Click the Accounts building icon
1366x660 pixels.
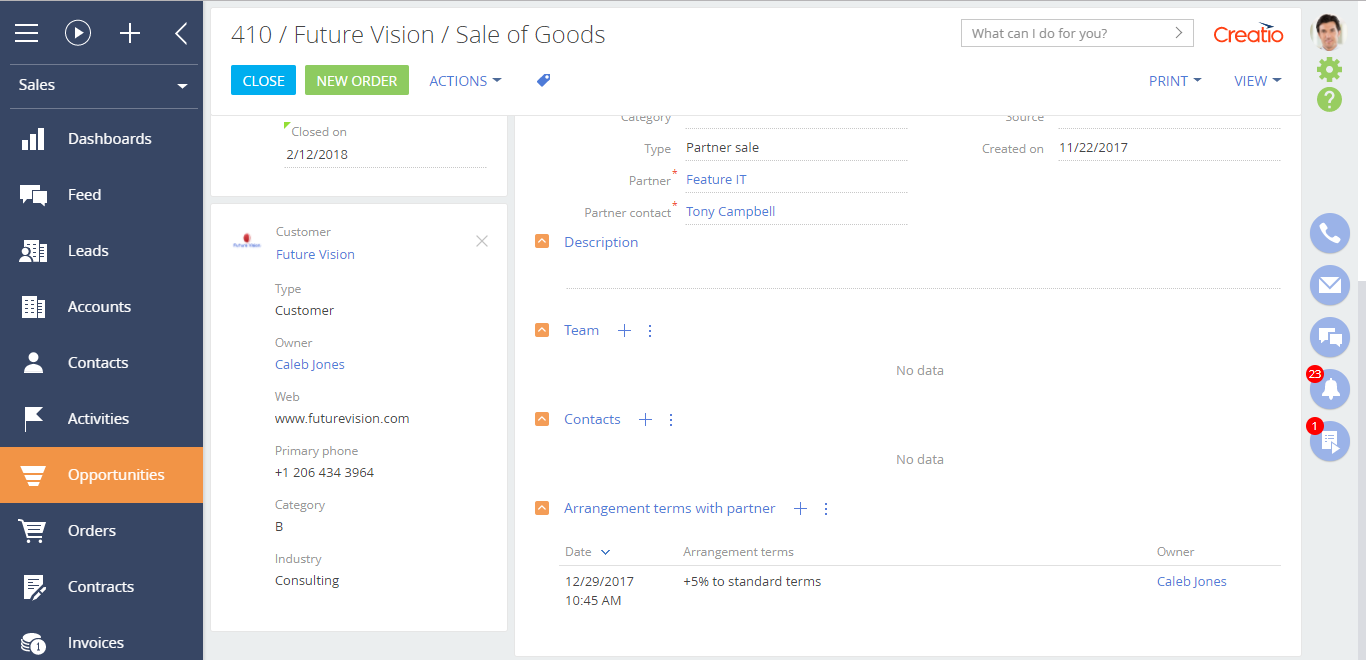click(x=33, y=307)
